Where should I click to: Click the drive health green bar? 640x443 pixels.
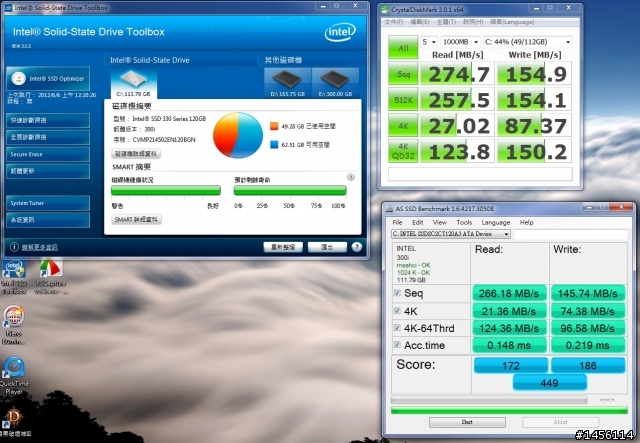[x=166, y=190]
